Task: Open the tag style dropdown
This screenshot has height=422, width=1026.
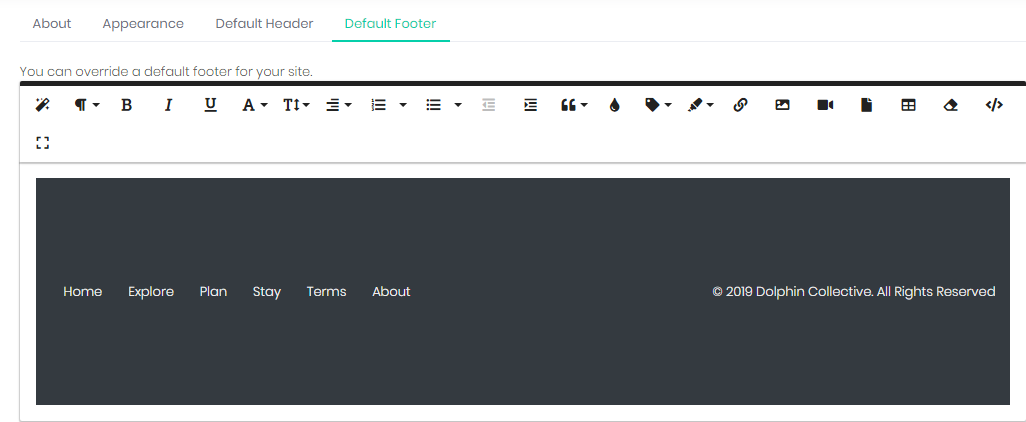Action: pyautogui.click(x=658, y=105)
